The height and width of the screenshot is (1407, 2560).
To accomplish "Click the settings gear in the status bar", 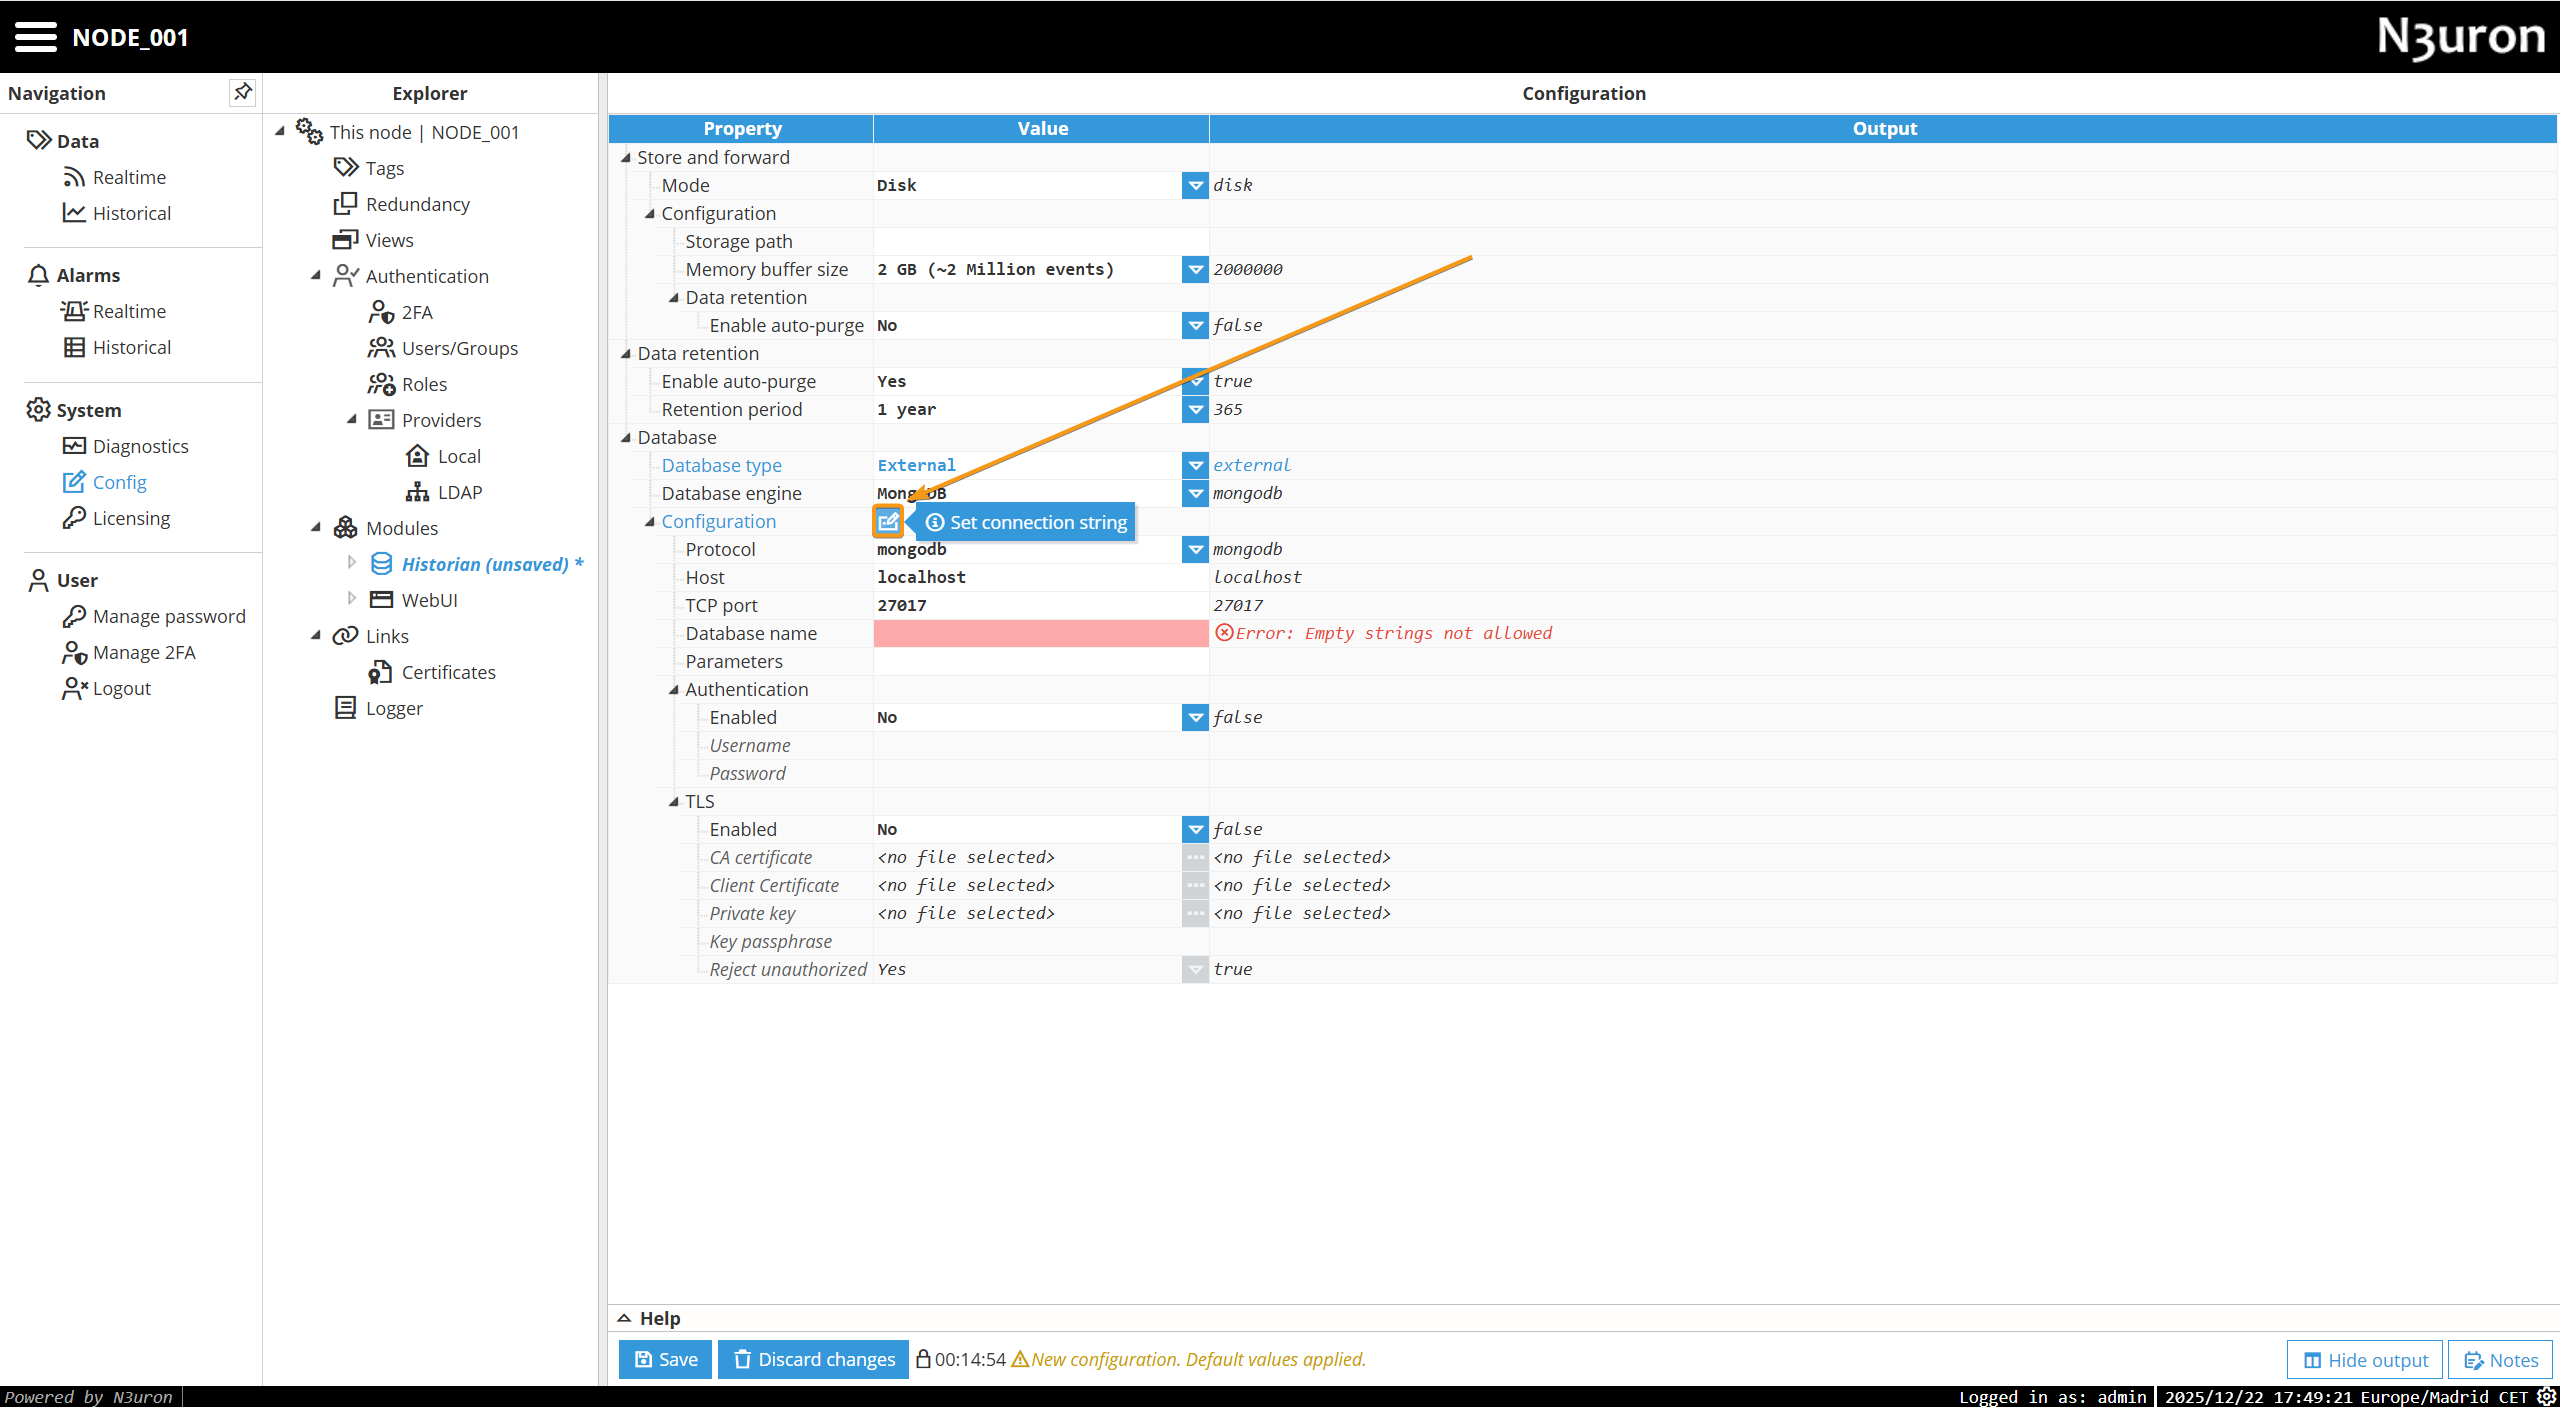I will [2547, 1396].
